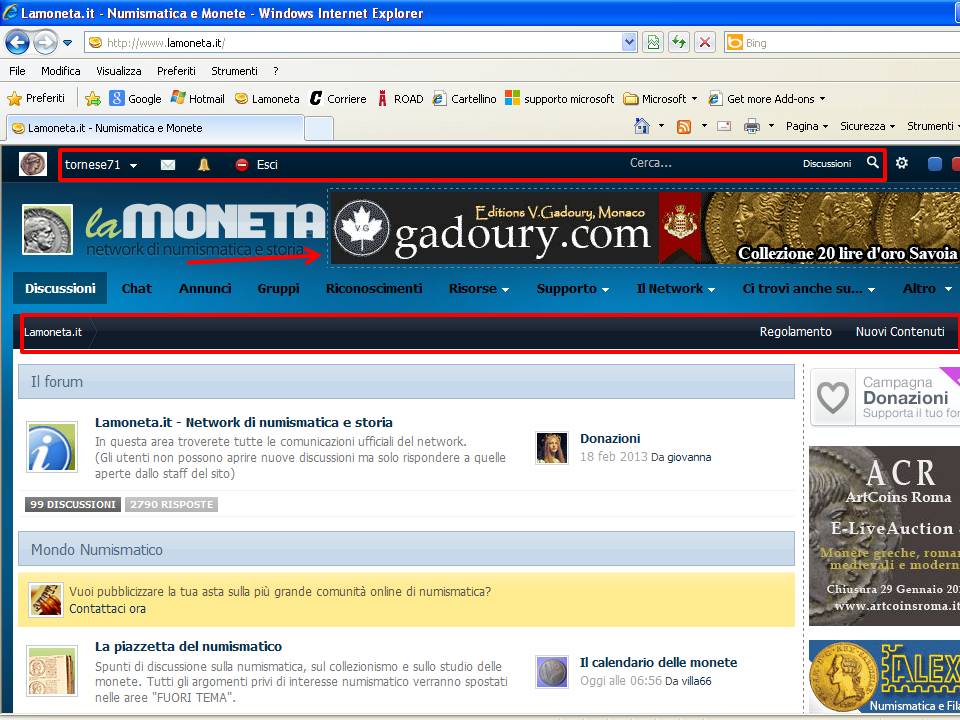Click the Home page icon

click(642, 126)
